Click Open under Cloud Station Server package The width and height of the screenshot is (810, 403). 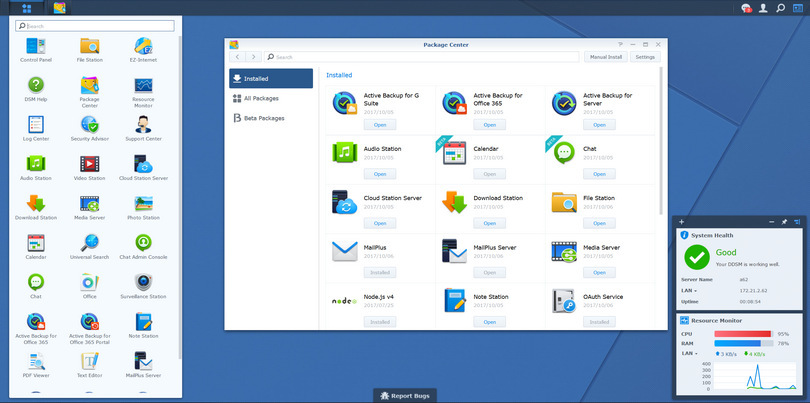(380, 223)
